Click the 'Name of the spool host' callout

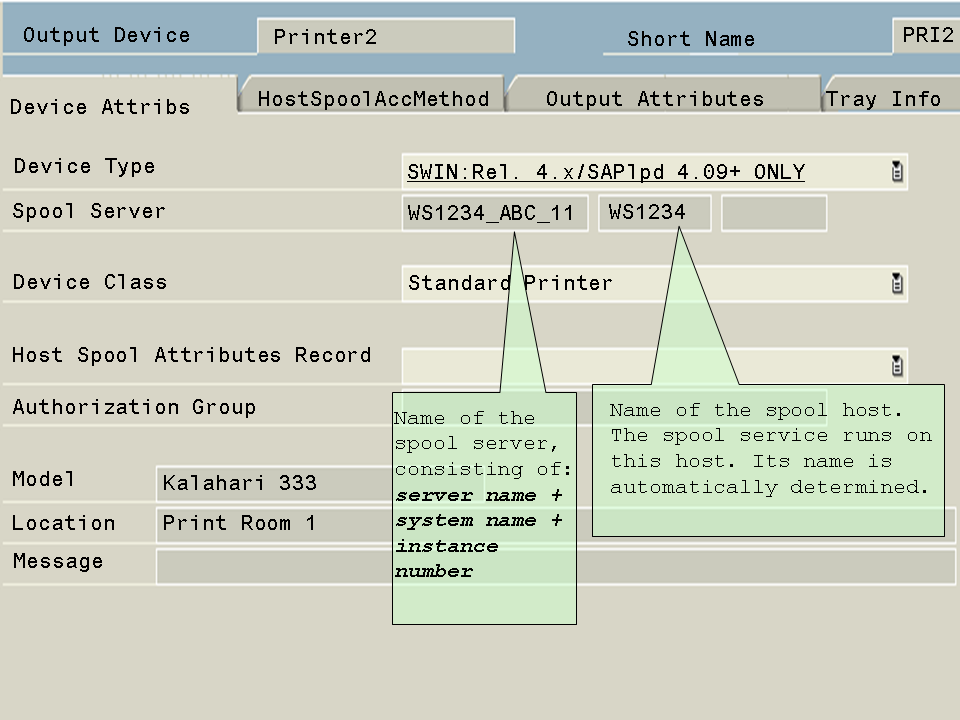[768, 461]
